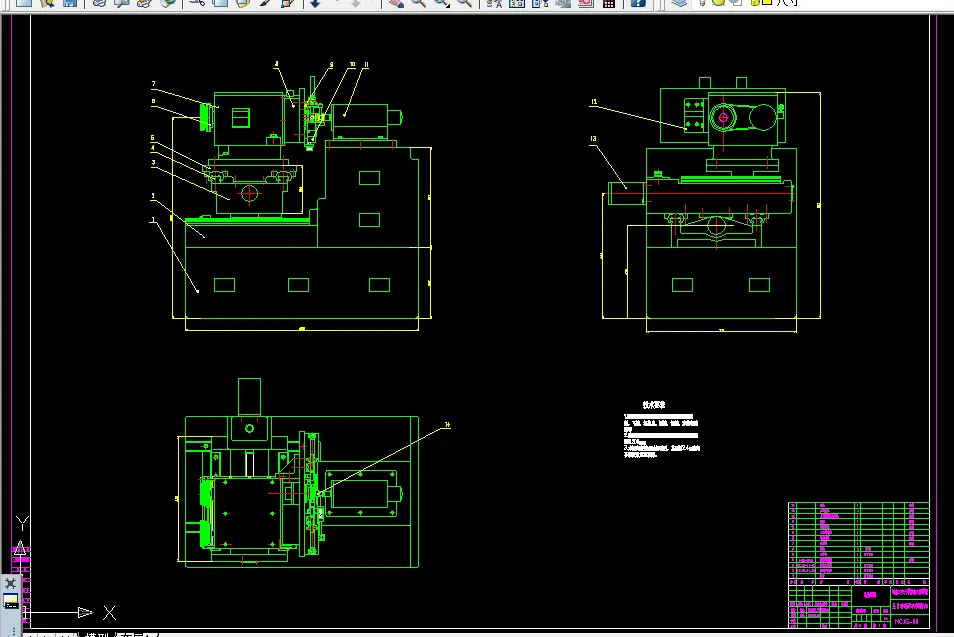Undo last action with the blue arrow
Viewport: 954px width, 637px height.
point(315,2)
